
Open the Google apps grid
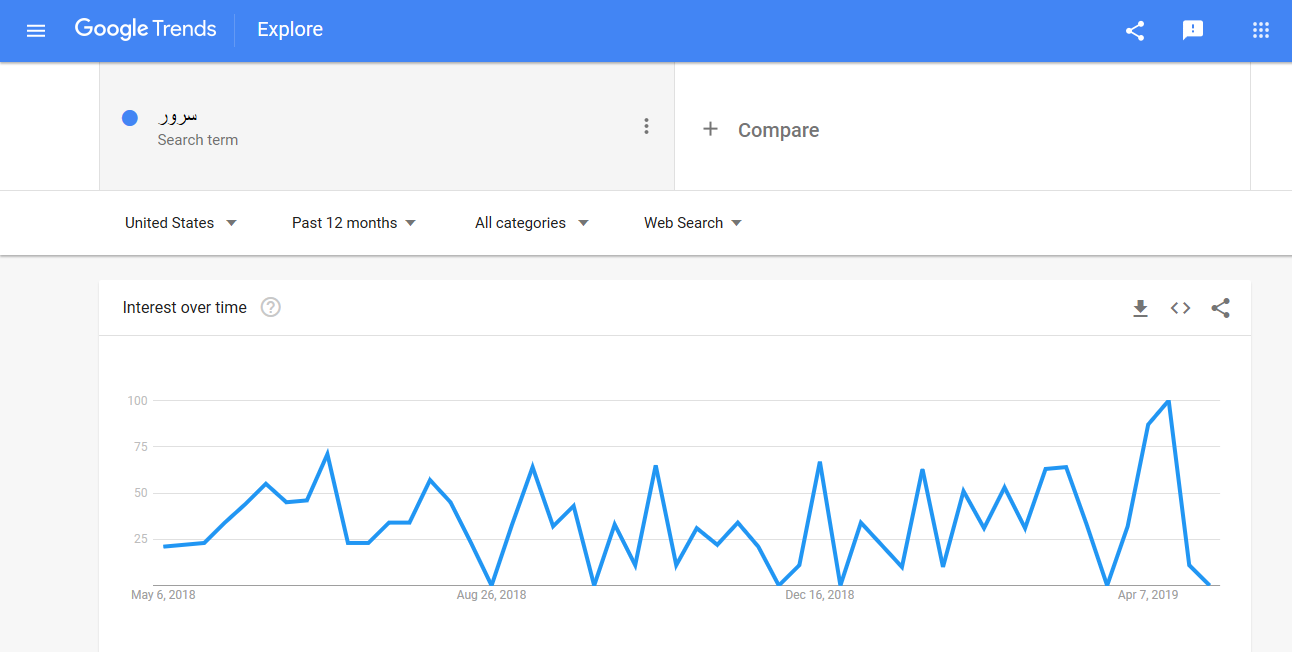(x=1261, y=31)
